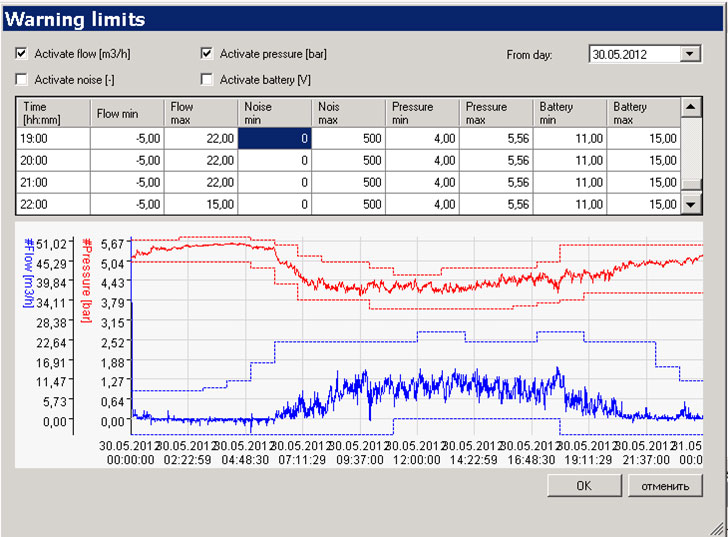Open the From day date dropdown
728x537 pixels.
pos(690,54)
